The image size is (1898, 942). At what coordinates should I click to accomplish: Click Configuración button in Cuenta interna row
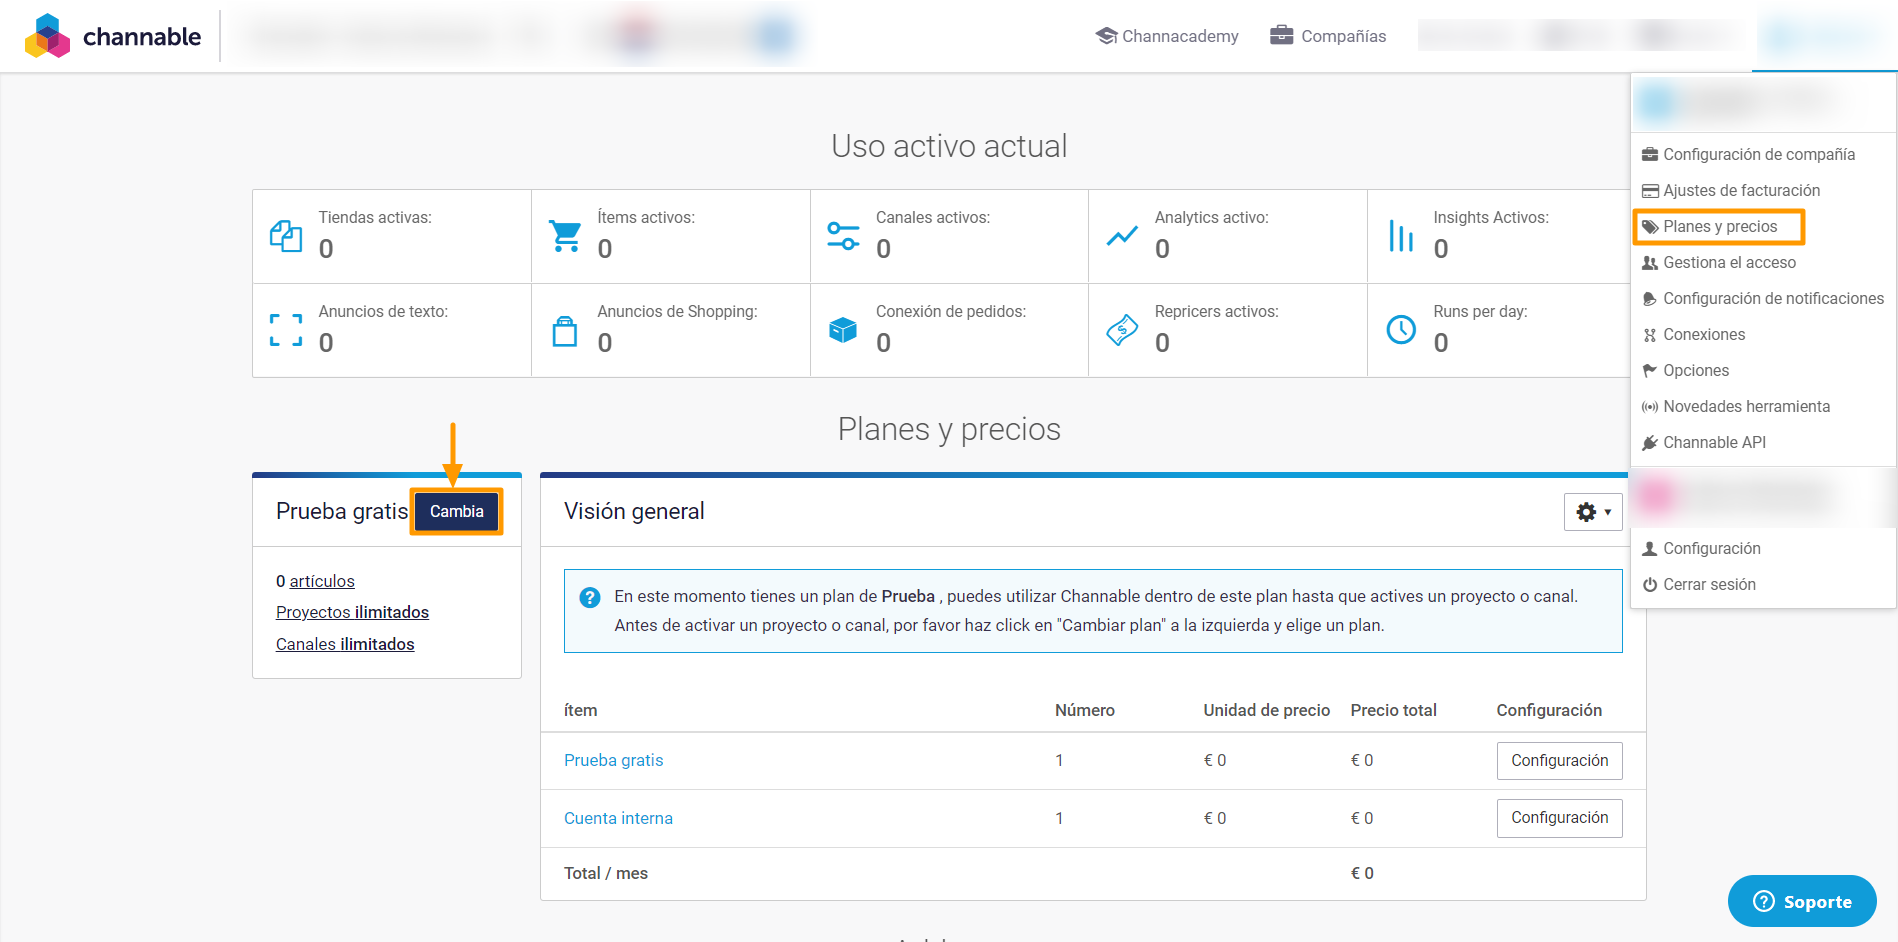click(x=1559, y=818)
